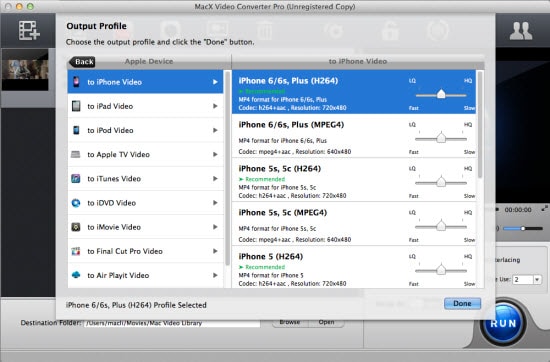Select iPhone 5s, 5c (H264) profile
Screen dimensions: 550x362
tap(354, 180)
